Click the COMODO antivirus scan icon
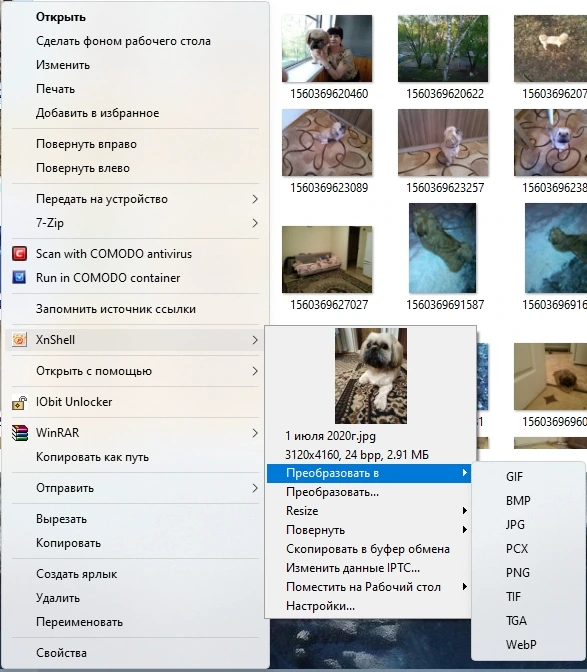 coord(19,254)
